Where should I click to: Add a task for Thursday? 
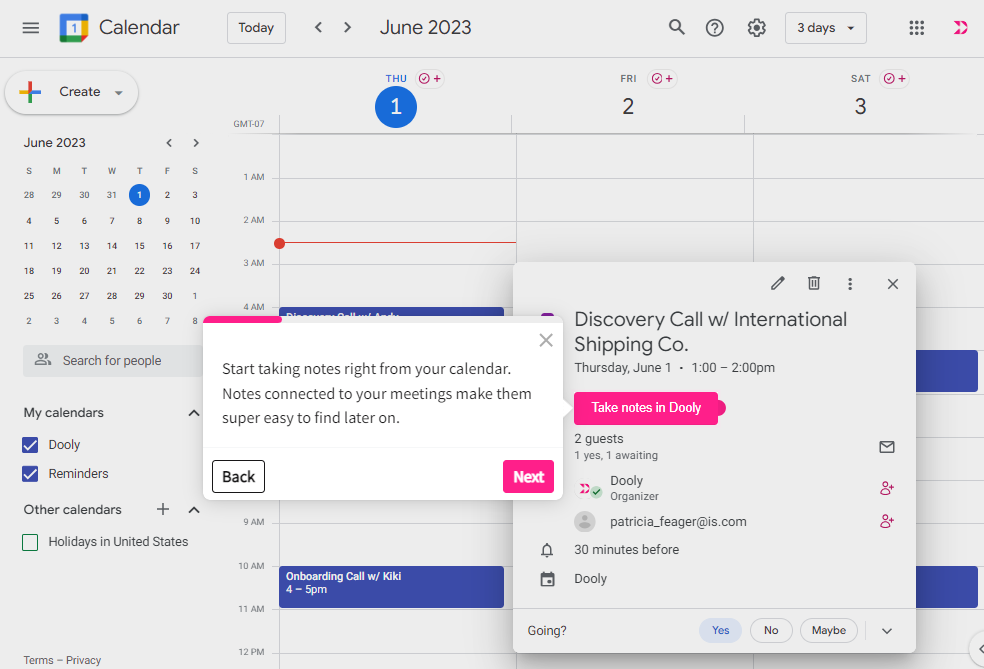(430, 78)
